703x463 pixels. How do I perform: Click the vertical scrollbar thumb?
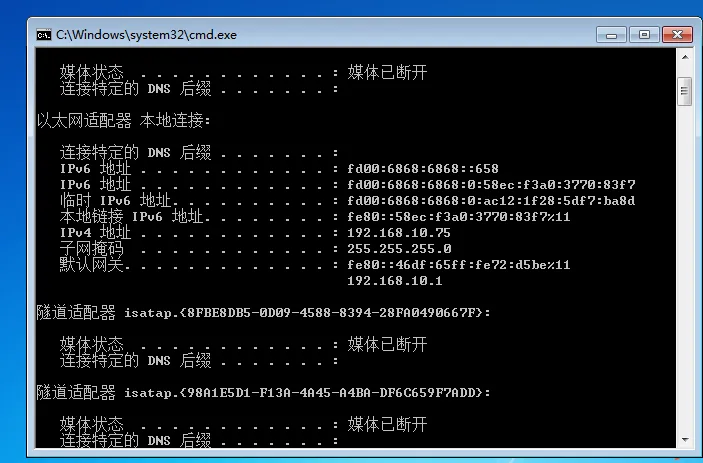tap(685, 91)
